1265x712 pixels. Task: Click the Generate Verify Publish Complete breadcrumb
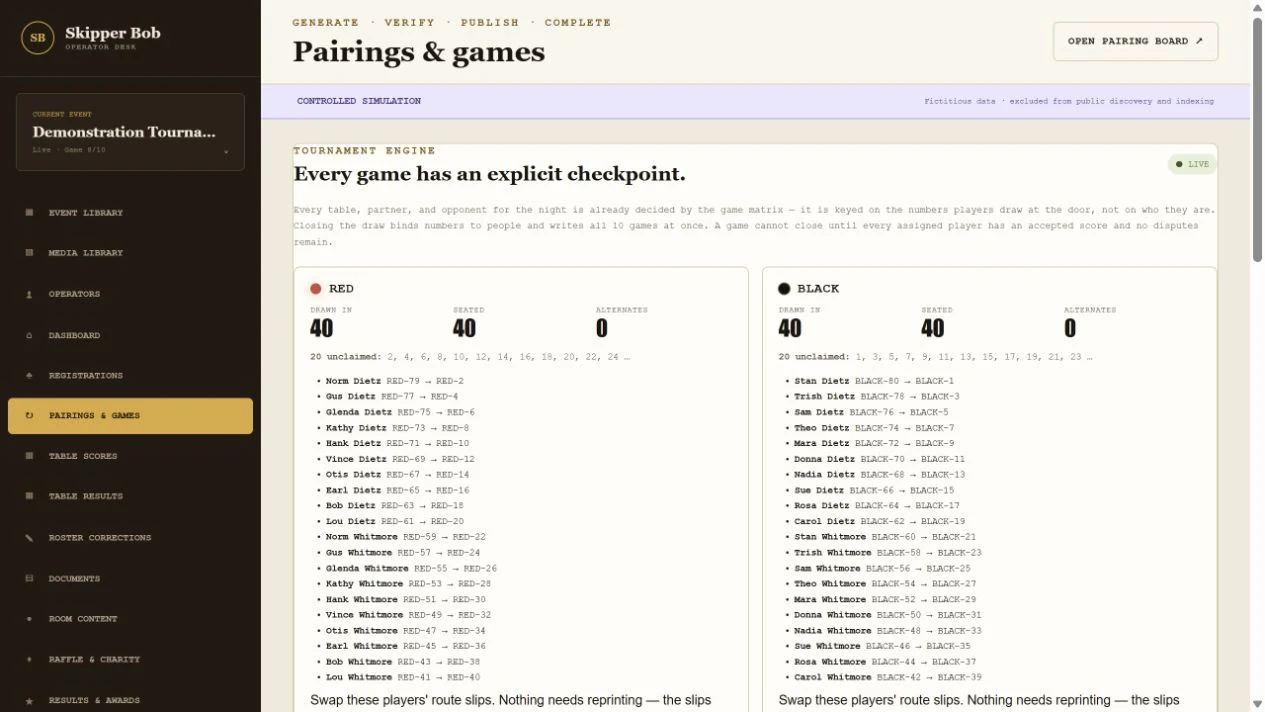click(x=452, y=22)
